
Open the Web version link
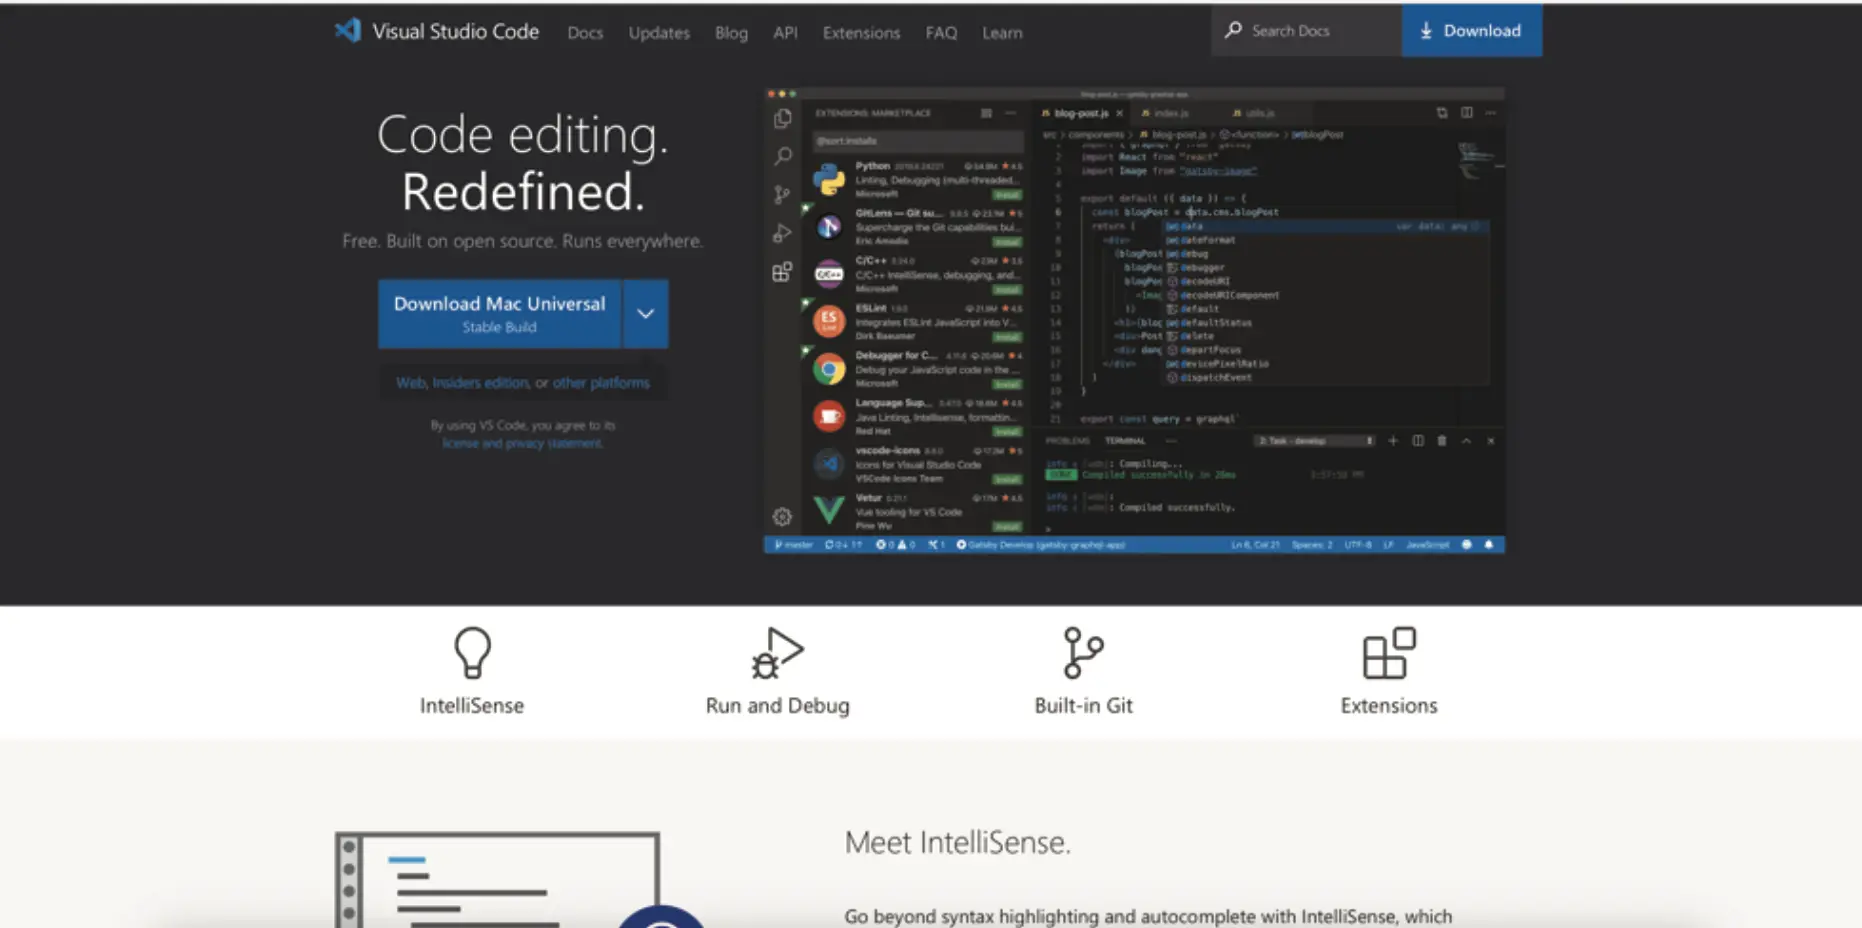410,383
